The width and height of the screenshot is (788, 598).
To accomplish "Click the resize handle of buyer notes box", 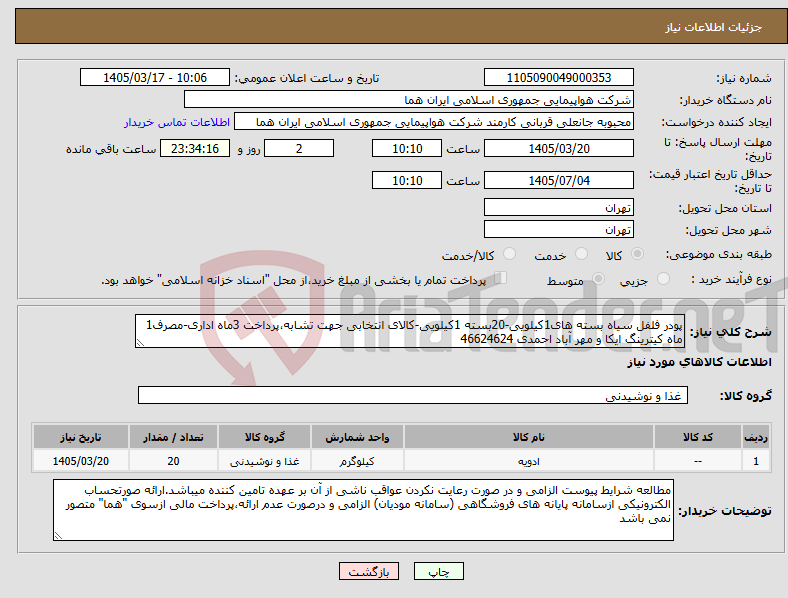I will [58, 536].
